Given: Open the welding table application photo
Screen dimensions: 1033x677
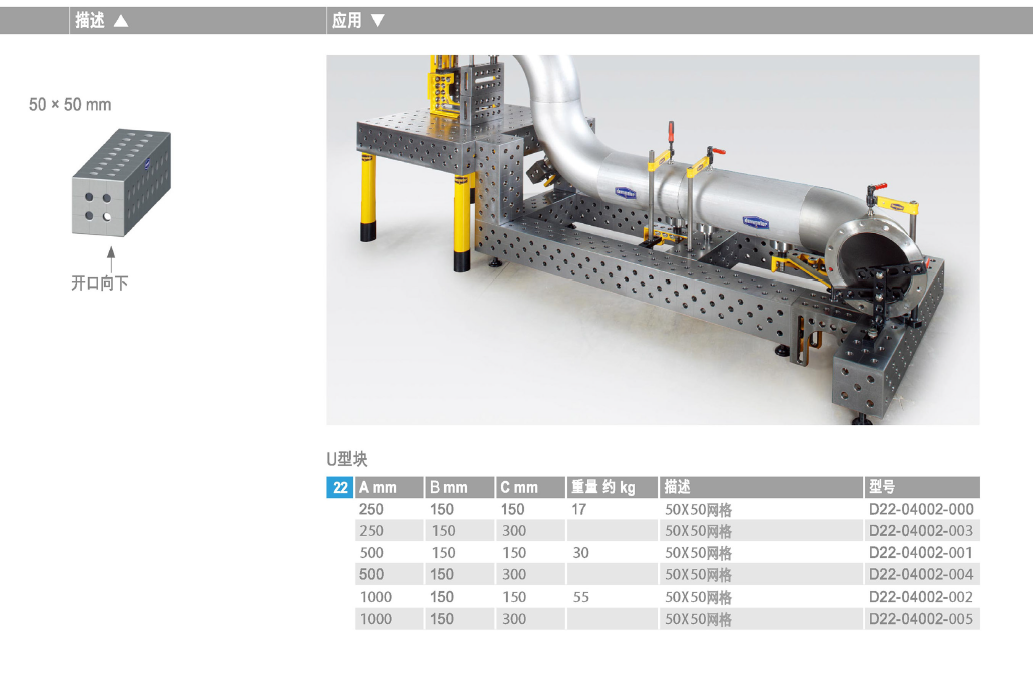Looking at the screenshot, I should point(653,240).
